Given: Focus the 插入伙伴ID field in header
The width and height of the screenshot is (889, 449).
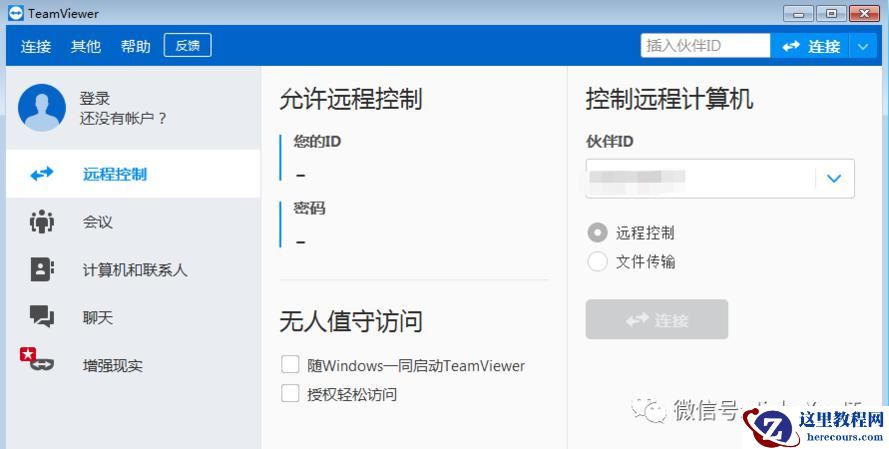Looking at the screenshot, I should pos(705,46).
